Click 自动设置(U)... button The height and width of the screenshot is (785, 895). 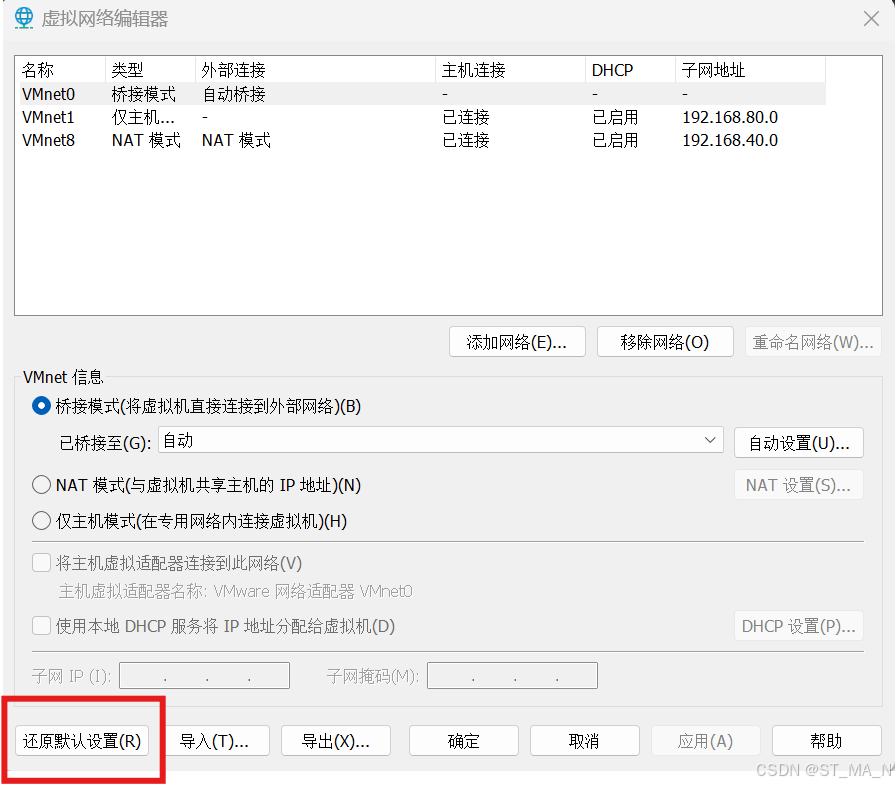point(799,443)
